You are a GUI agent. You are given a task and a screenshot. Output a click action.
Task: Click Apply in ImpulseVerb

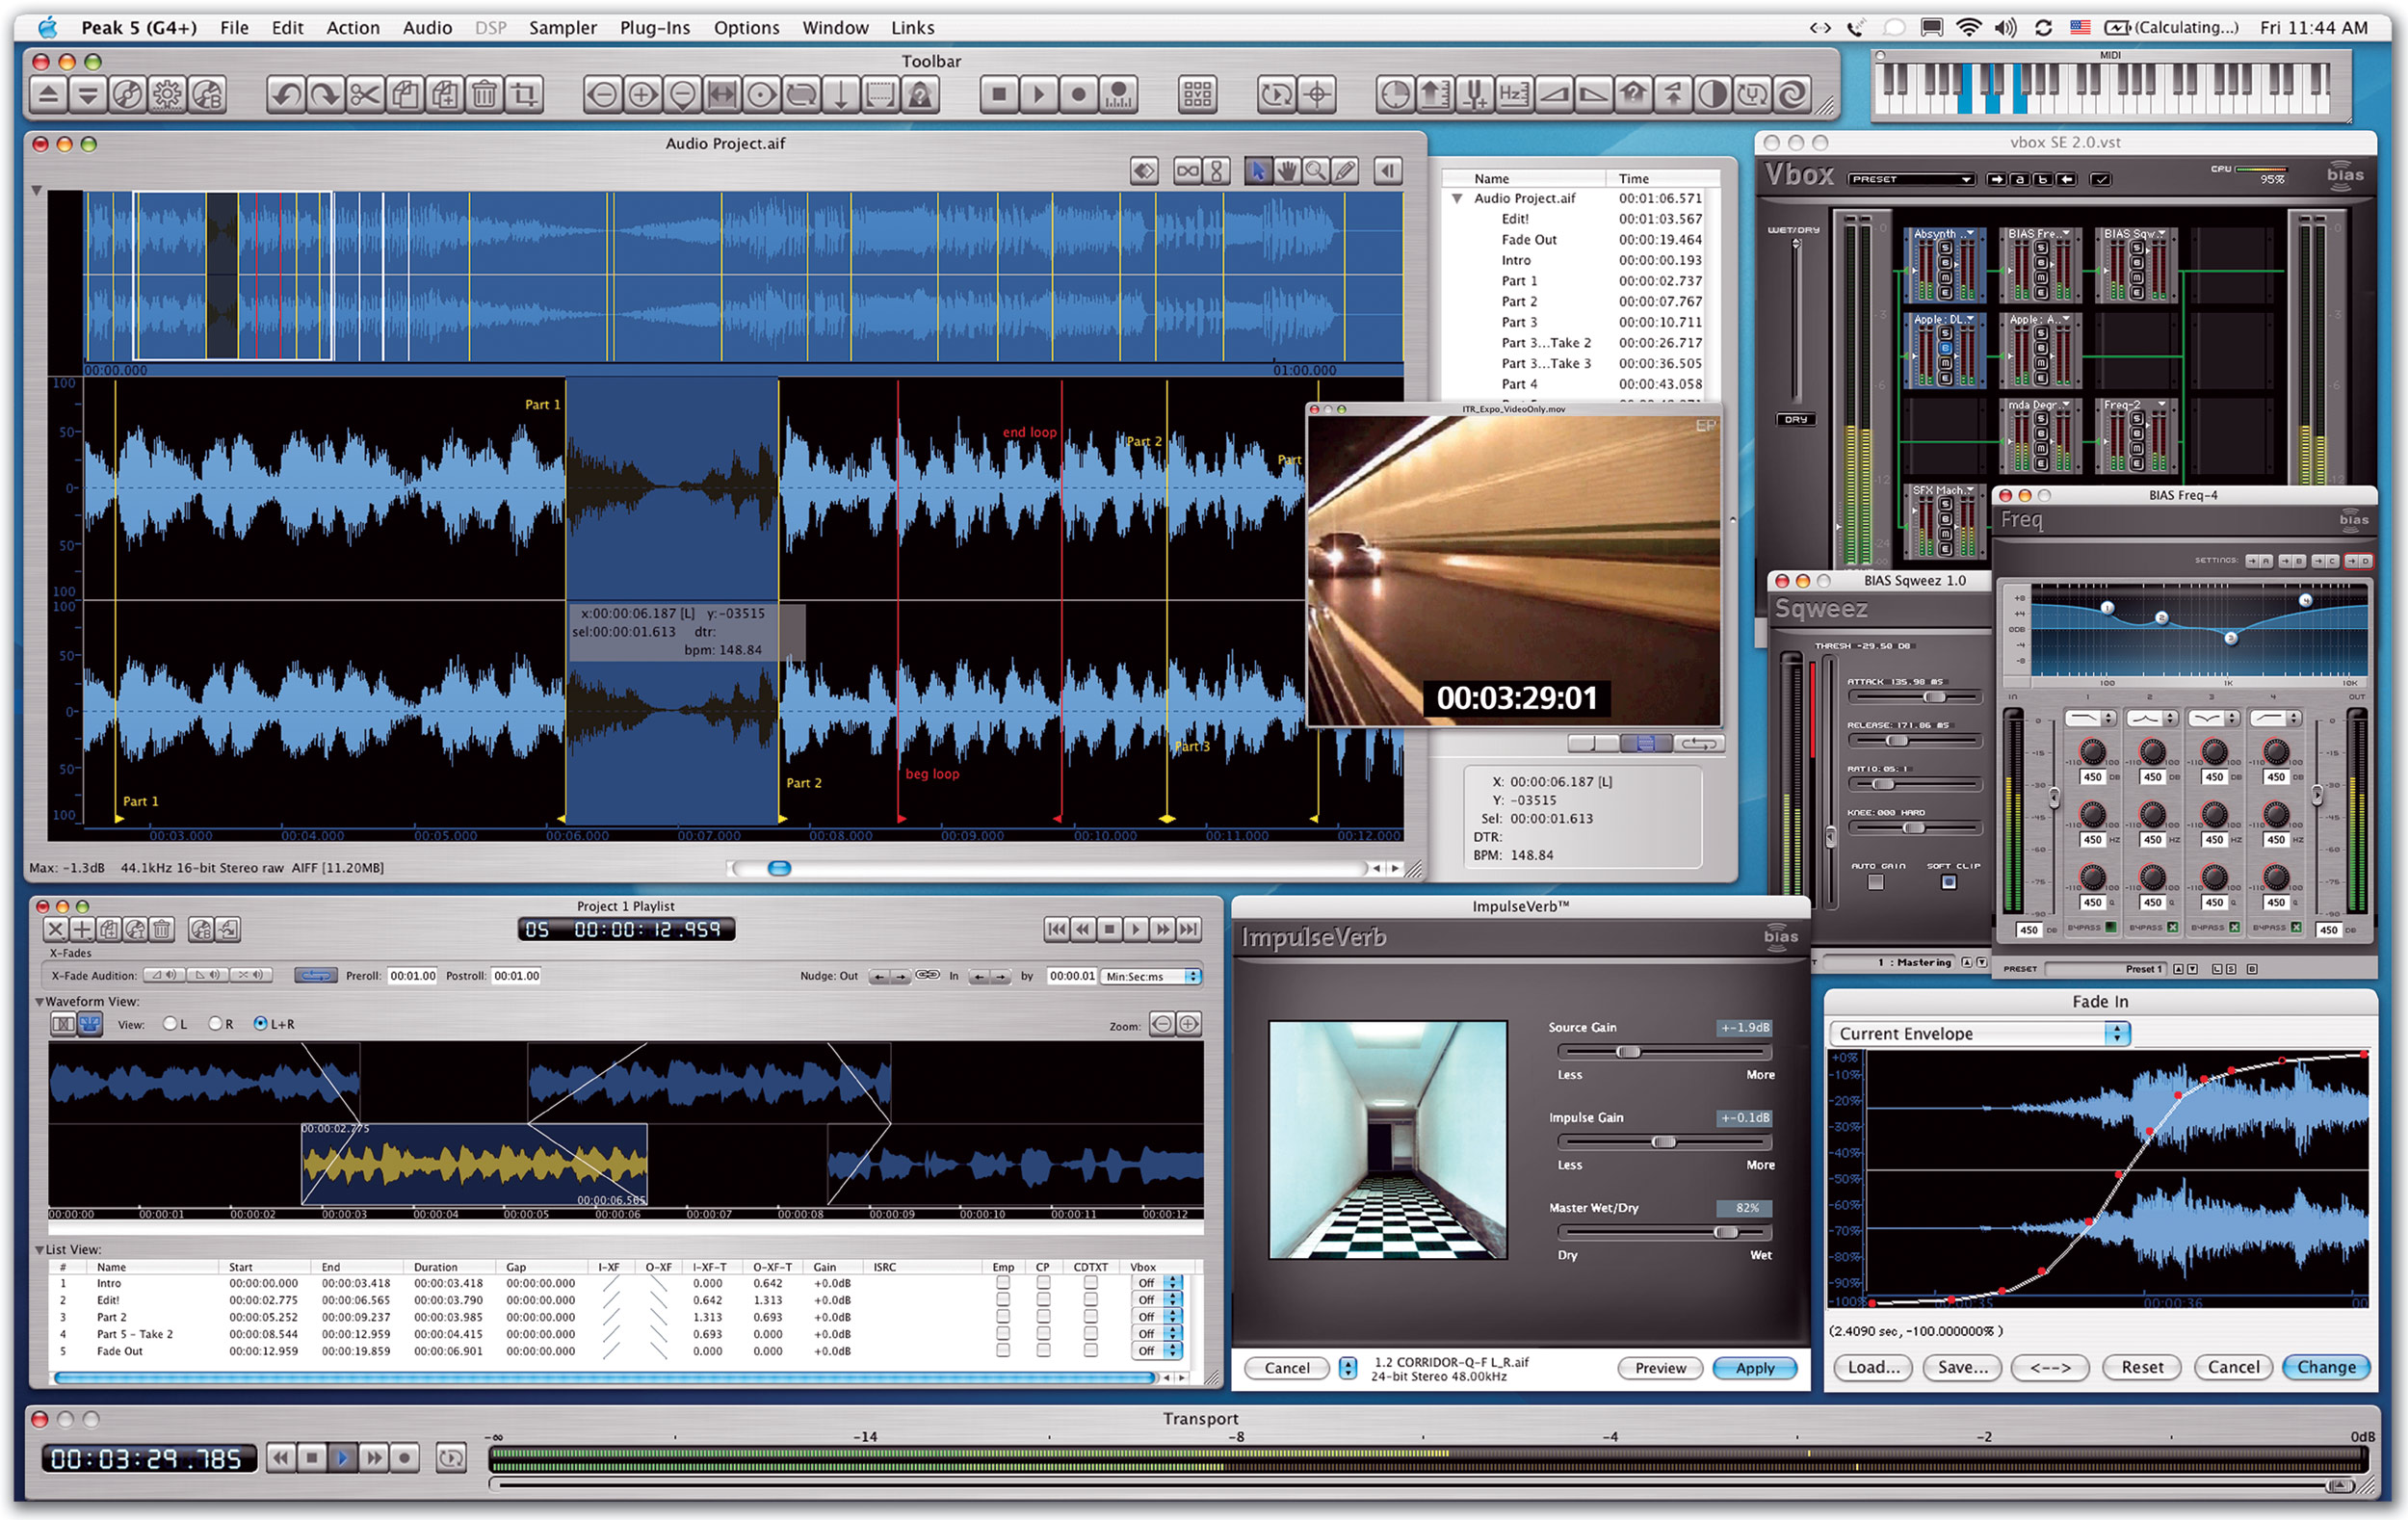pos(1755,1368)
